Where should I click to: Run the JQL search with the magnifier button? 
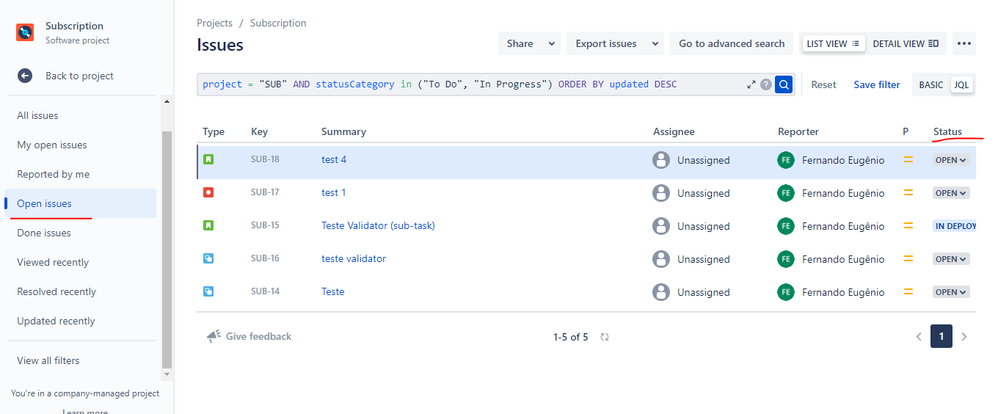click(784, 84)
